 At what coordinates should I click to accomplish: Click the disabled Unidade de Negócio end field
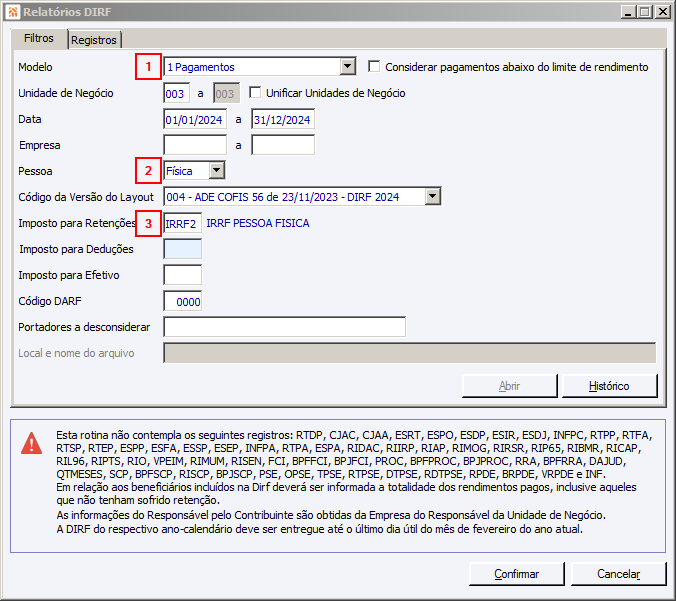click(x=226, y=93)
